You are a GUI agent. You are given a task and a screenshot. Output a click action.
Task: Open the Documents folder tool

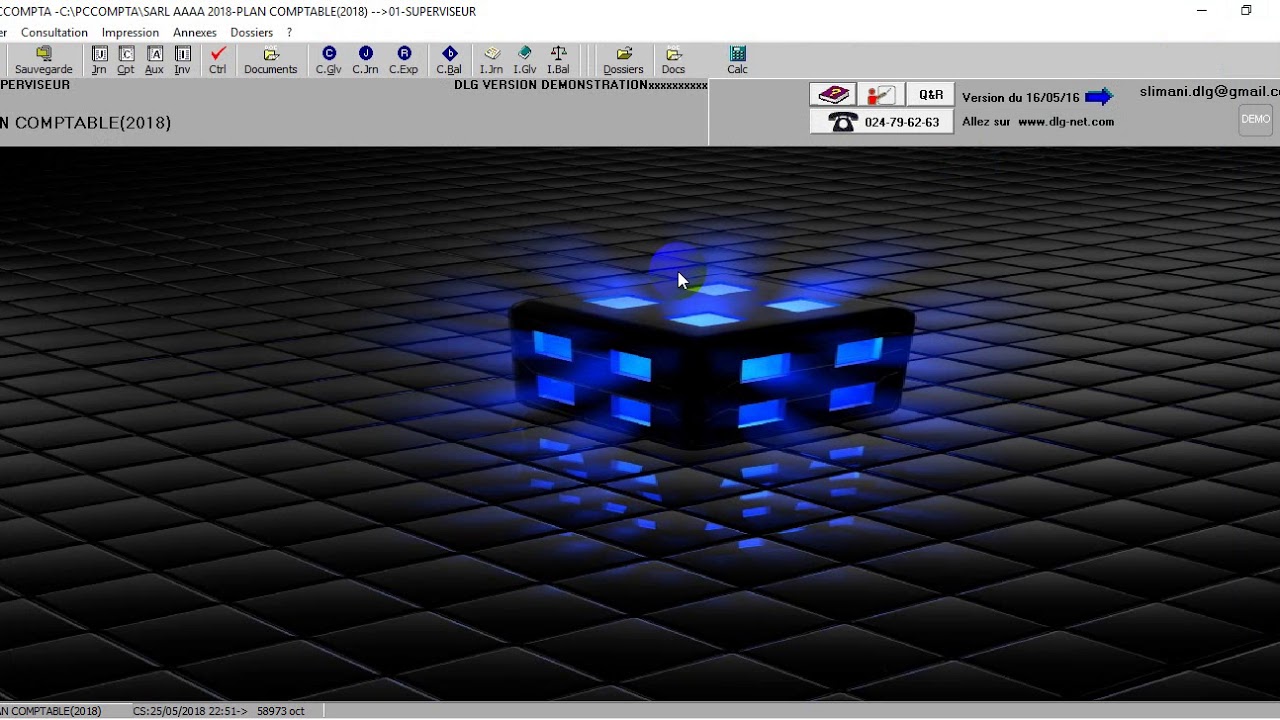(x=271, y=60)
